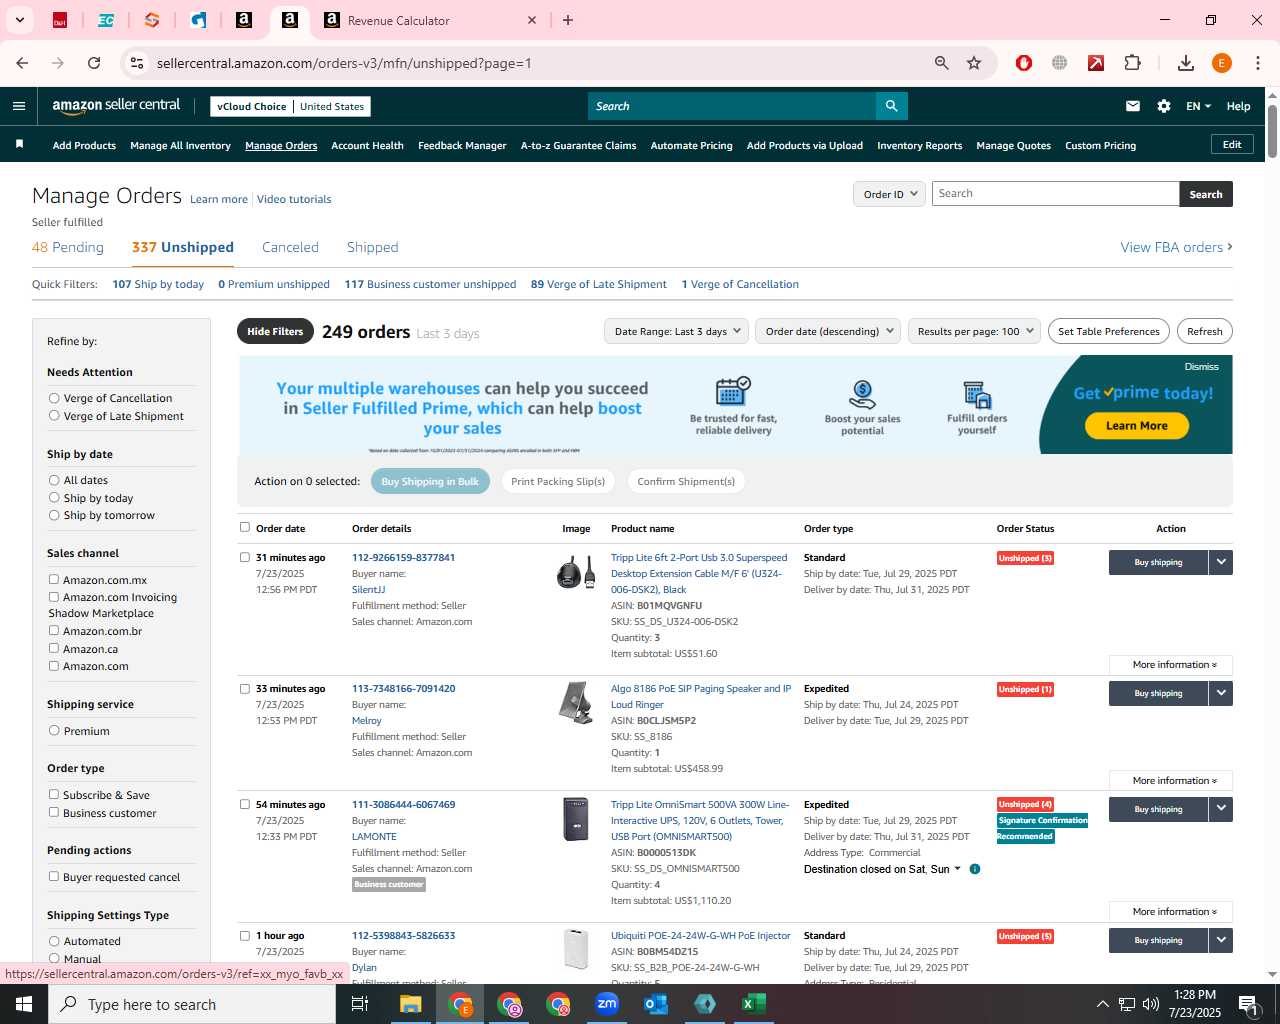
Task: Open the settings gear icon
Action: (x=1164, y=106)
